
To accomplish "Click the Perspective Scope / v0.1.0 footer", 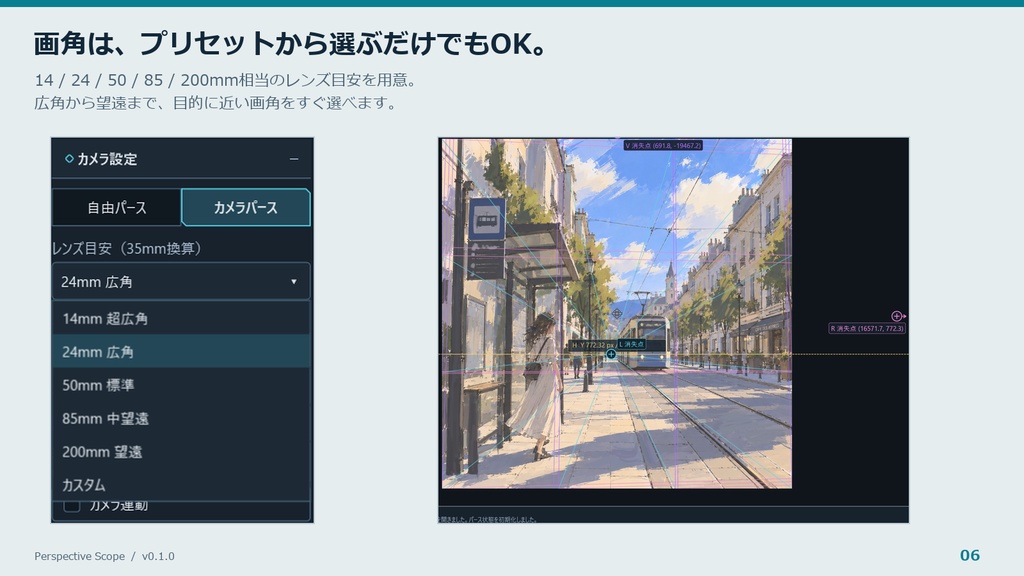I will click(x=104, y=556).
